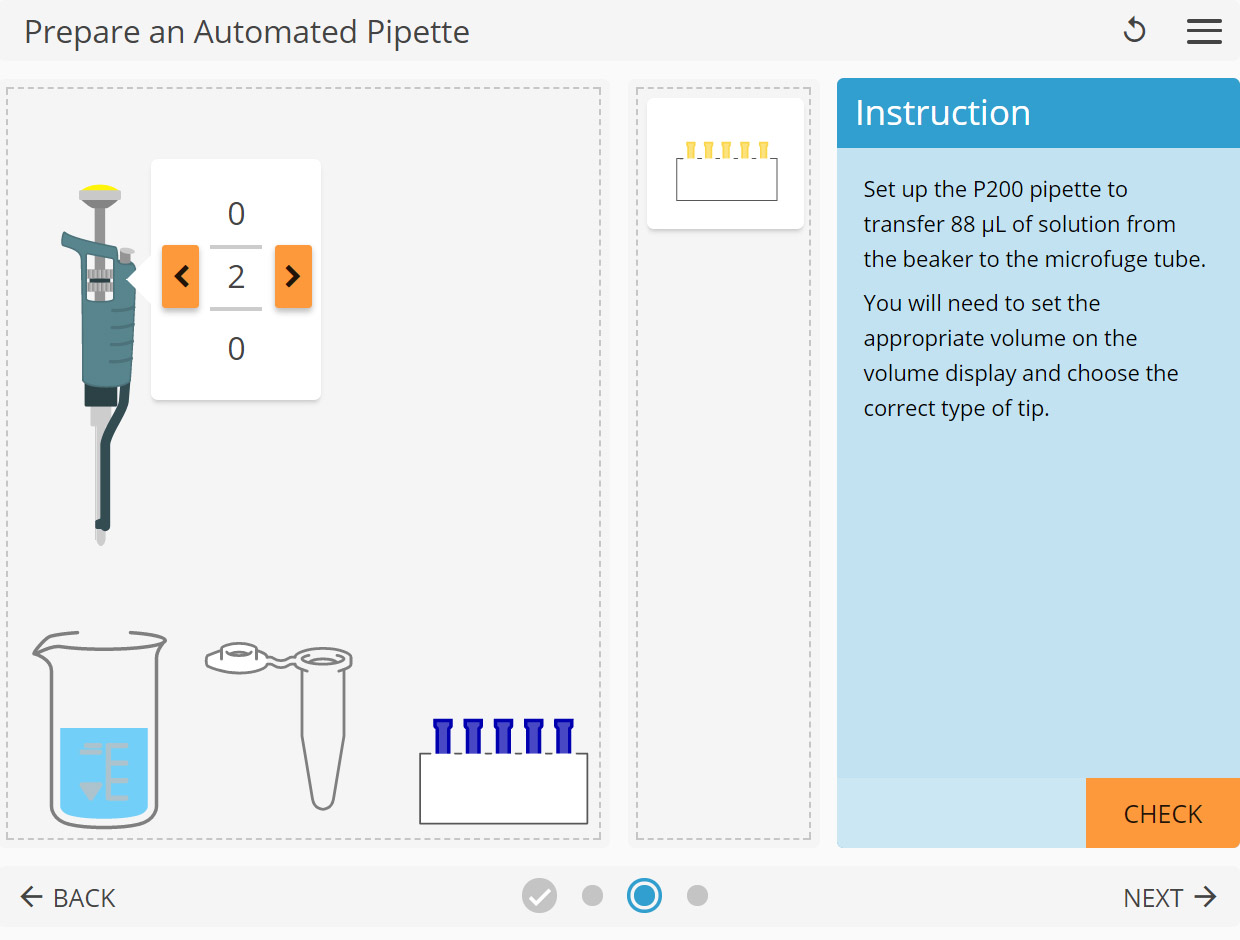
Task: Click the second gray progress dot
Action: (592, 896)
